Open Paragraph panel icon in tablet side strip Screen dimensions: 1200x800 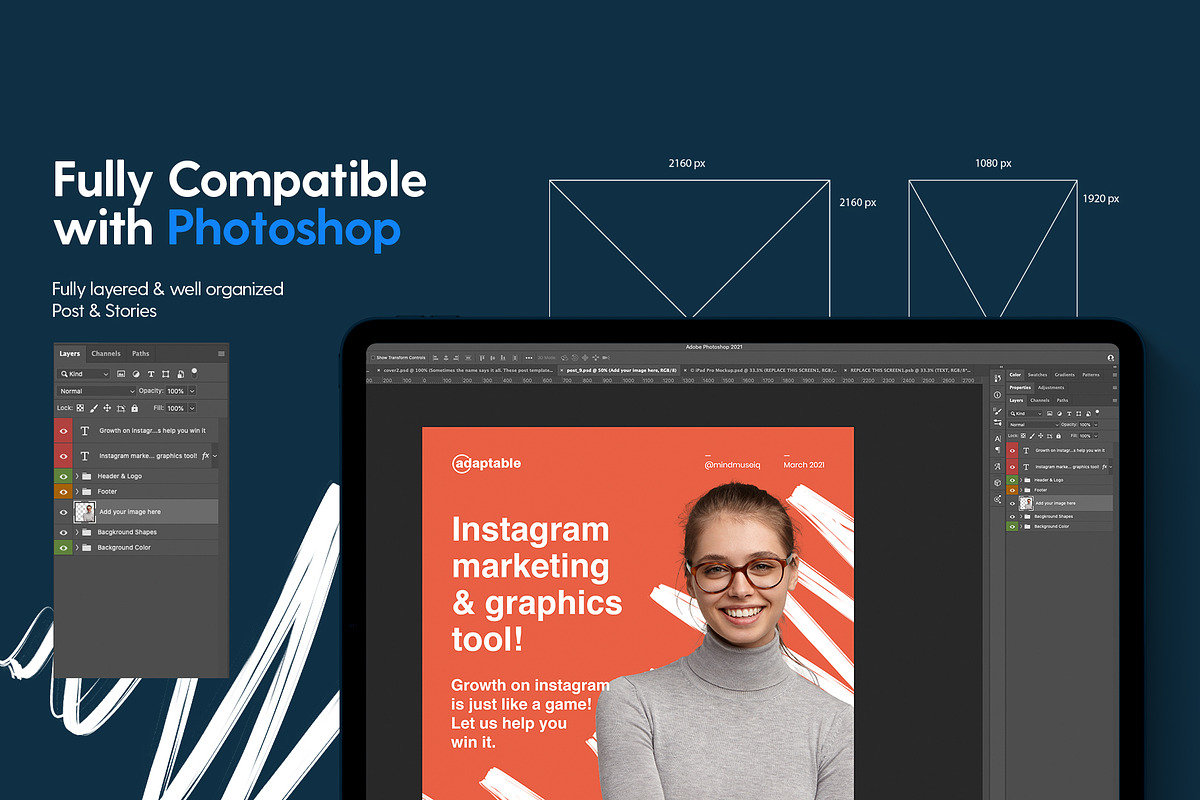(997, 450)
